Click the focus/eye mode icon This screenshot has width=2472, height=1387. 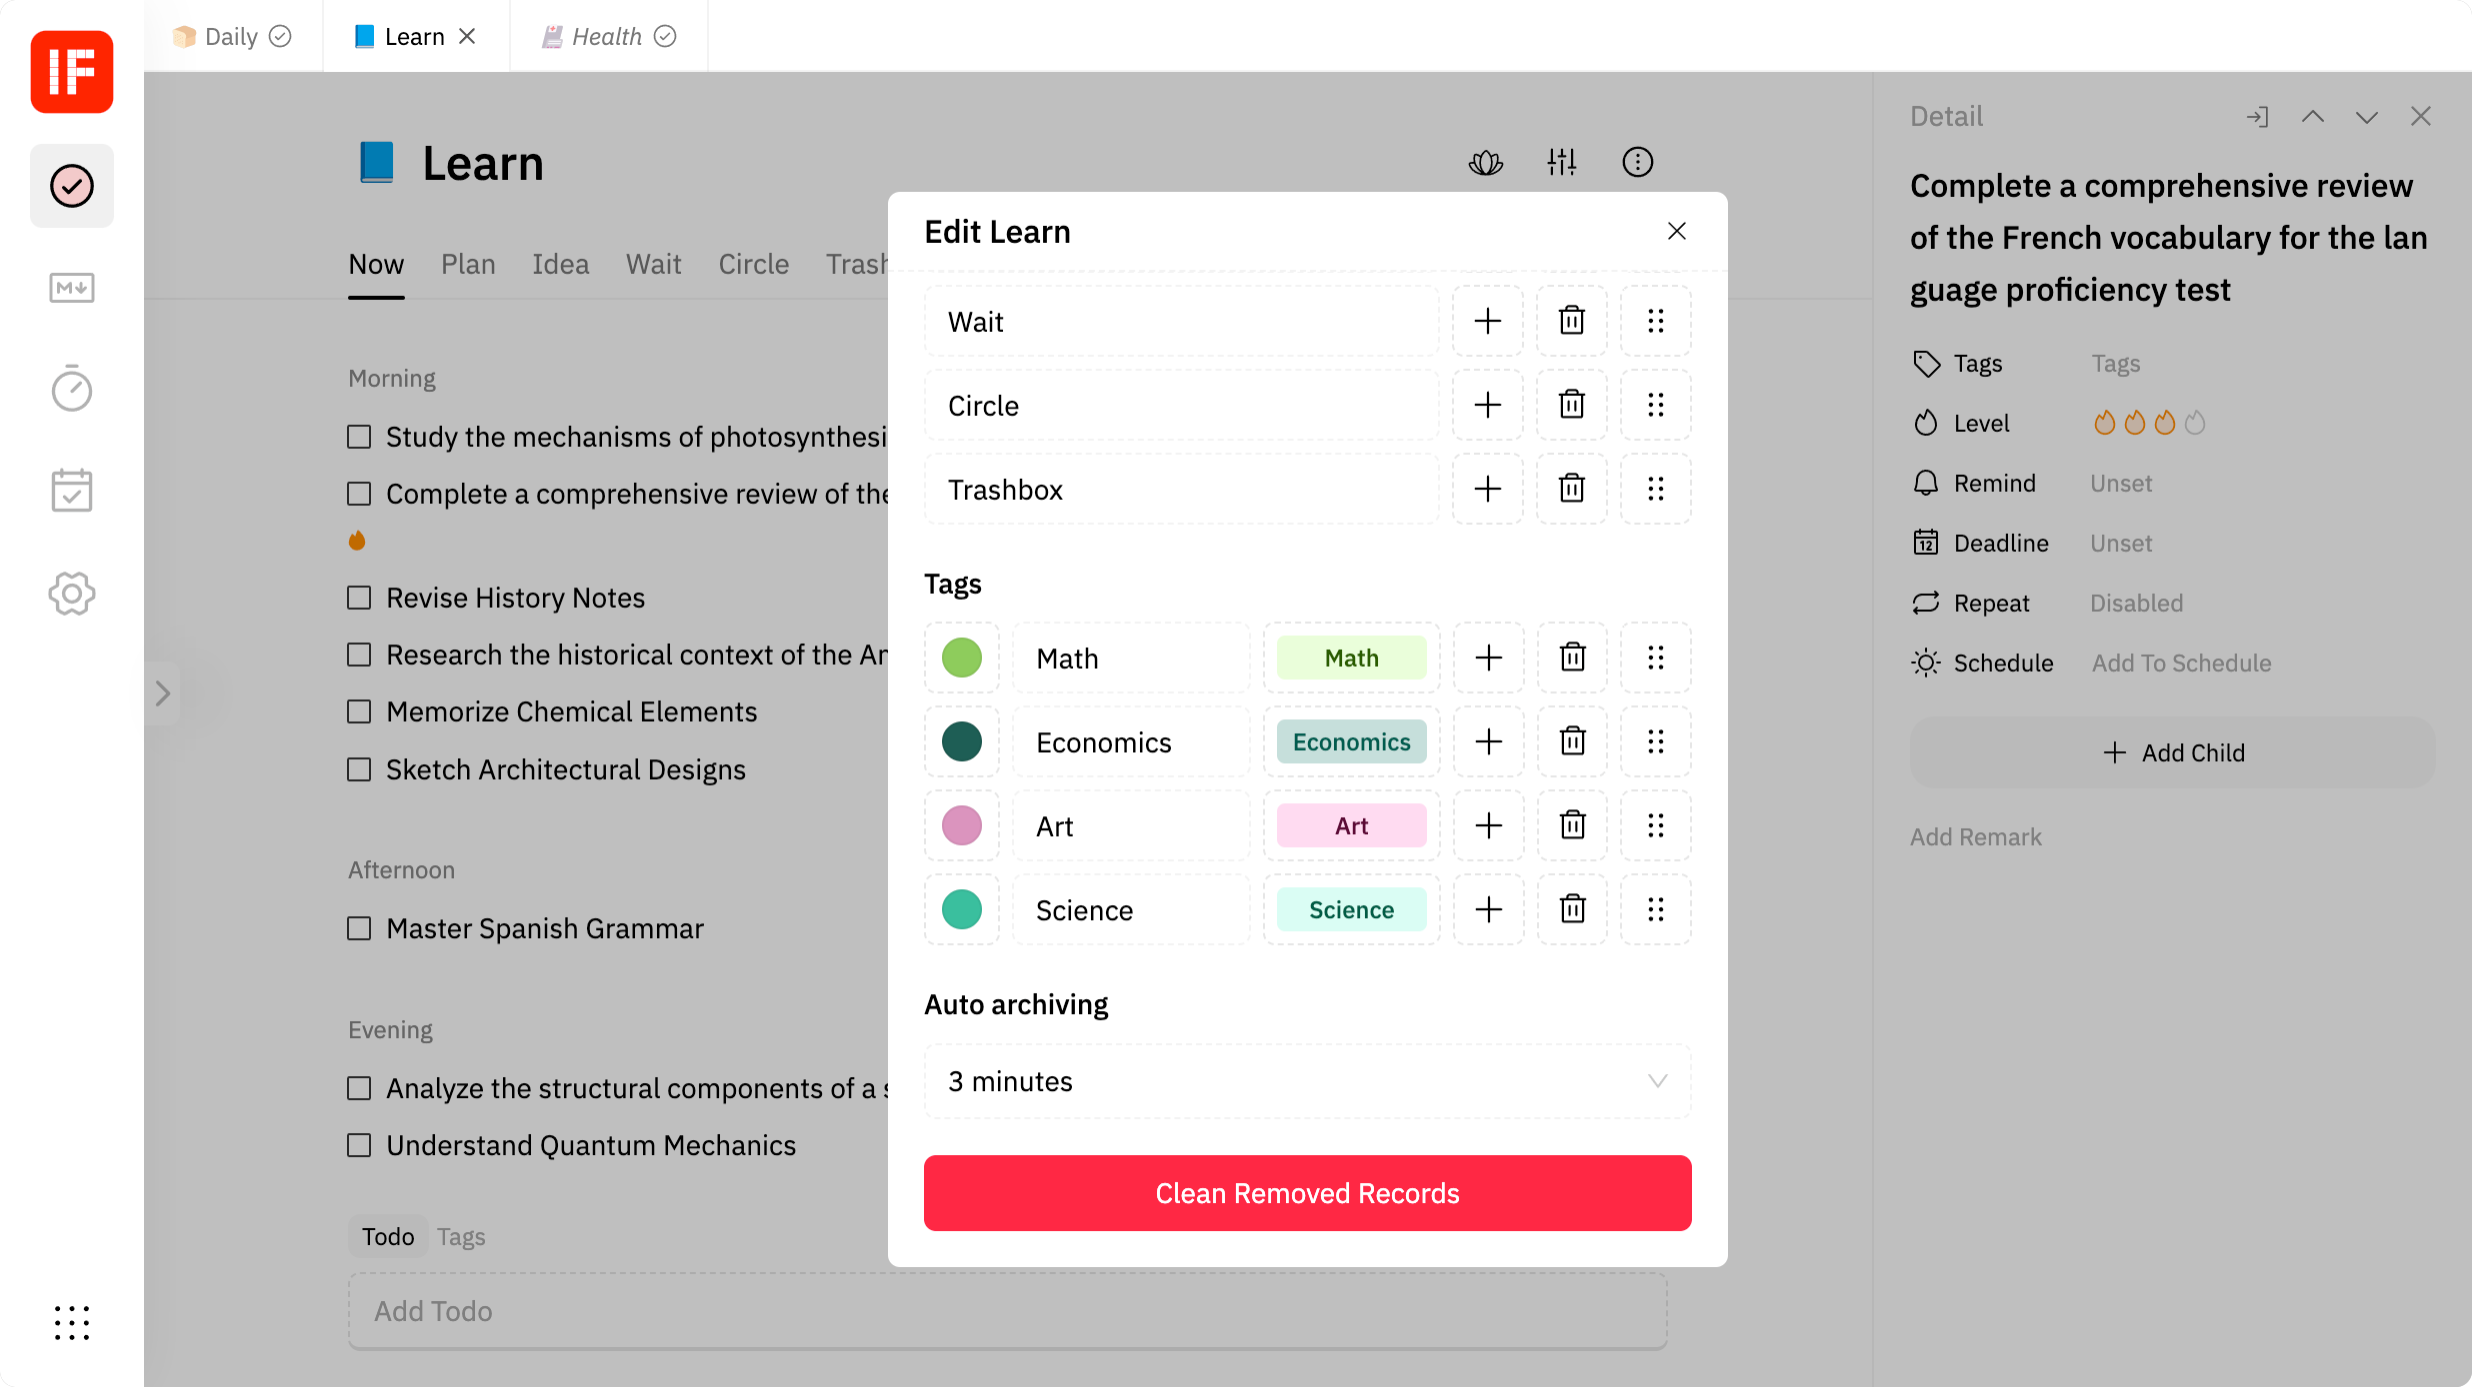pos(1486,161)
